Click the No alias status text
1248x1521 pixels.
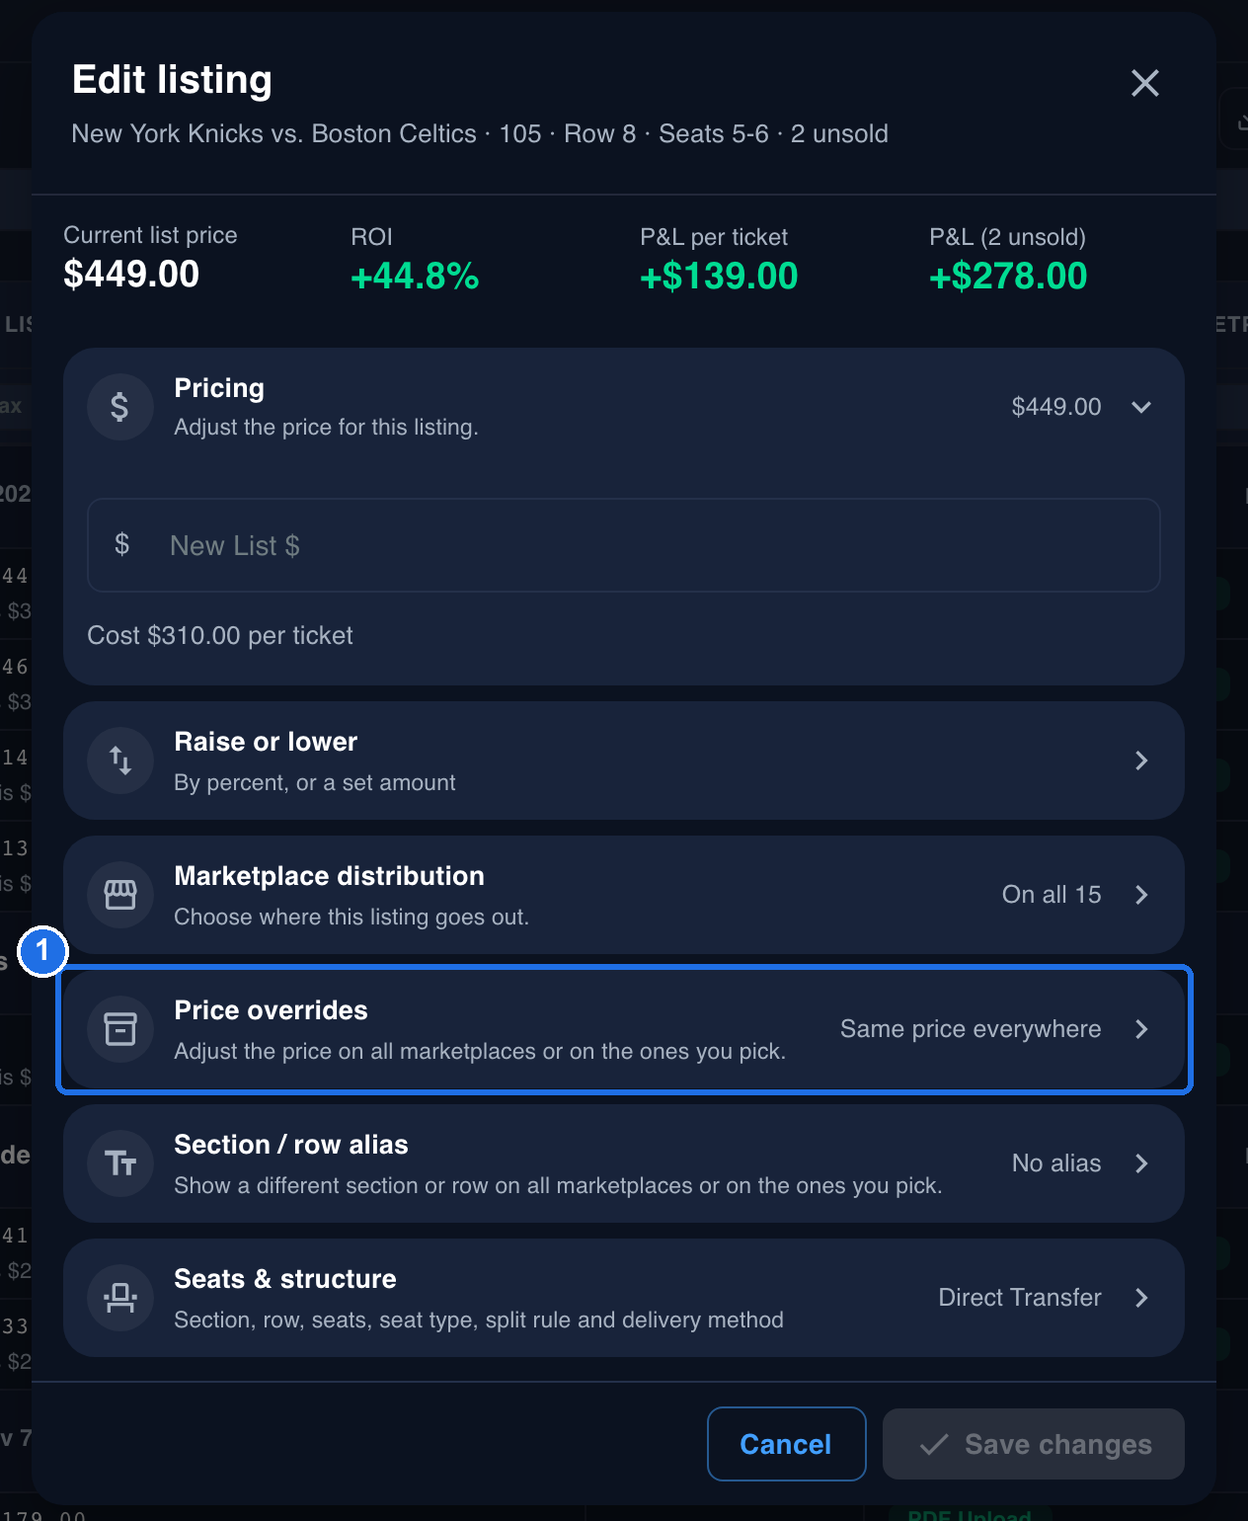tap(1056, 1163)
